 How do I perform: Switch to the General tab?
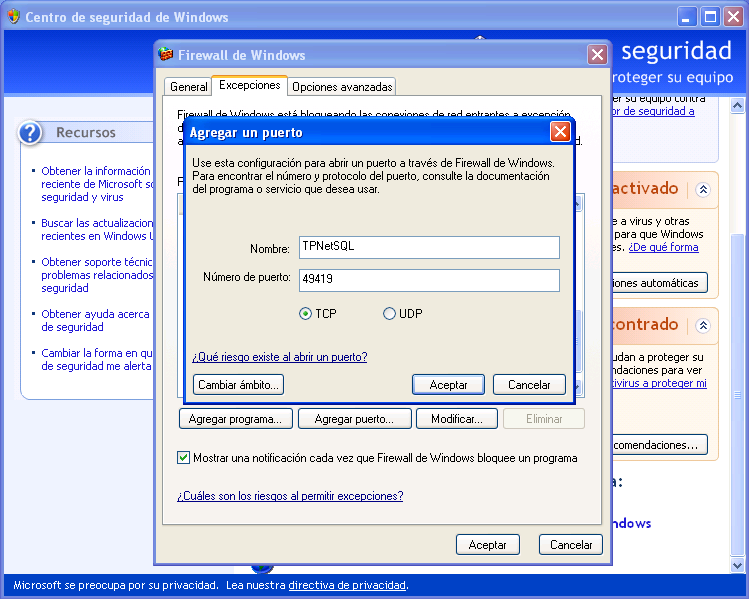click(189, 86)
